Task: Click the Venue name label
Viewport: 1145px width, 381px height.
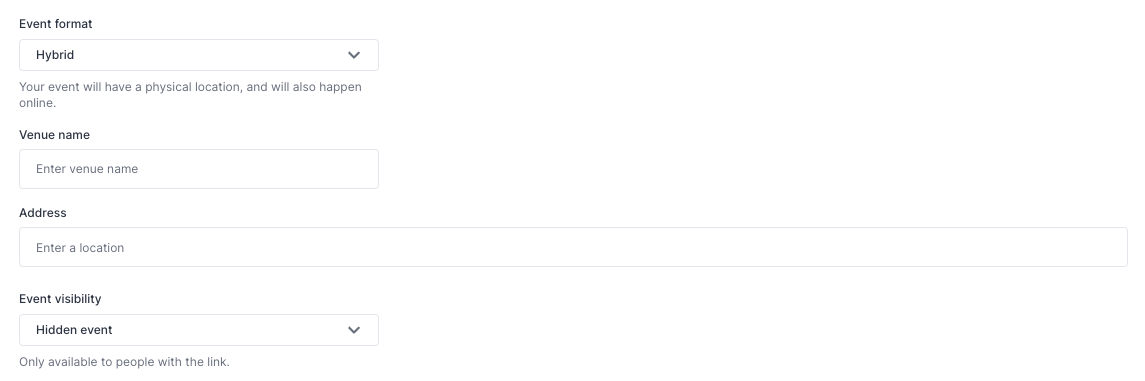Action: point(55,135)
